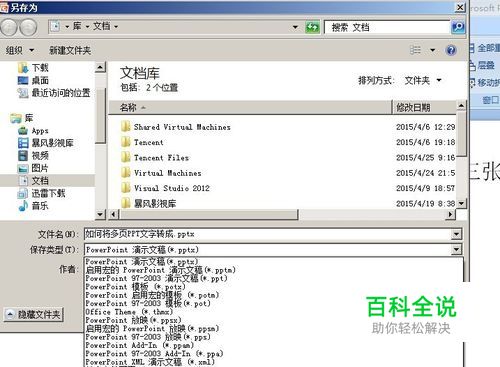Open the 组织 menu
The width and height of the screenshot is (500, 367).
tap(20, 50)
